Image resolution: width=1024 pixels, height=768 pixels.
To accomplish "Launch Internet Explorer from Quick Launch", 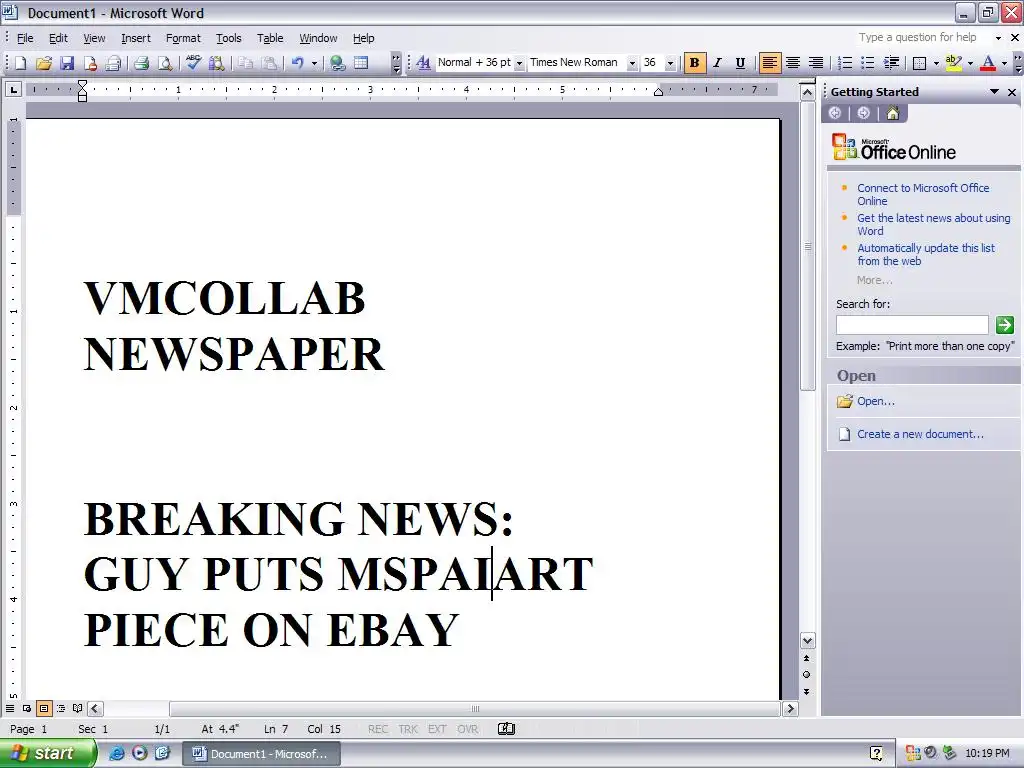I will [x=116, y=753].
